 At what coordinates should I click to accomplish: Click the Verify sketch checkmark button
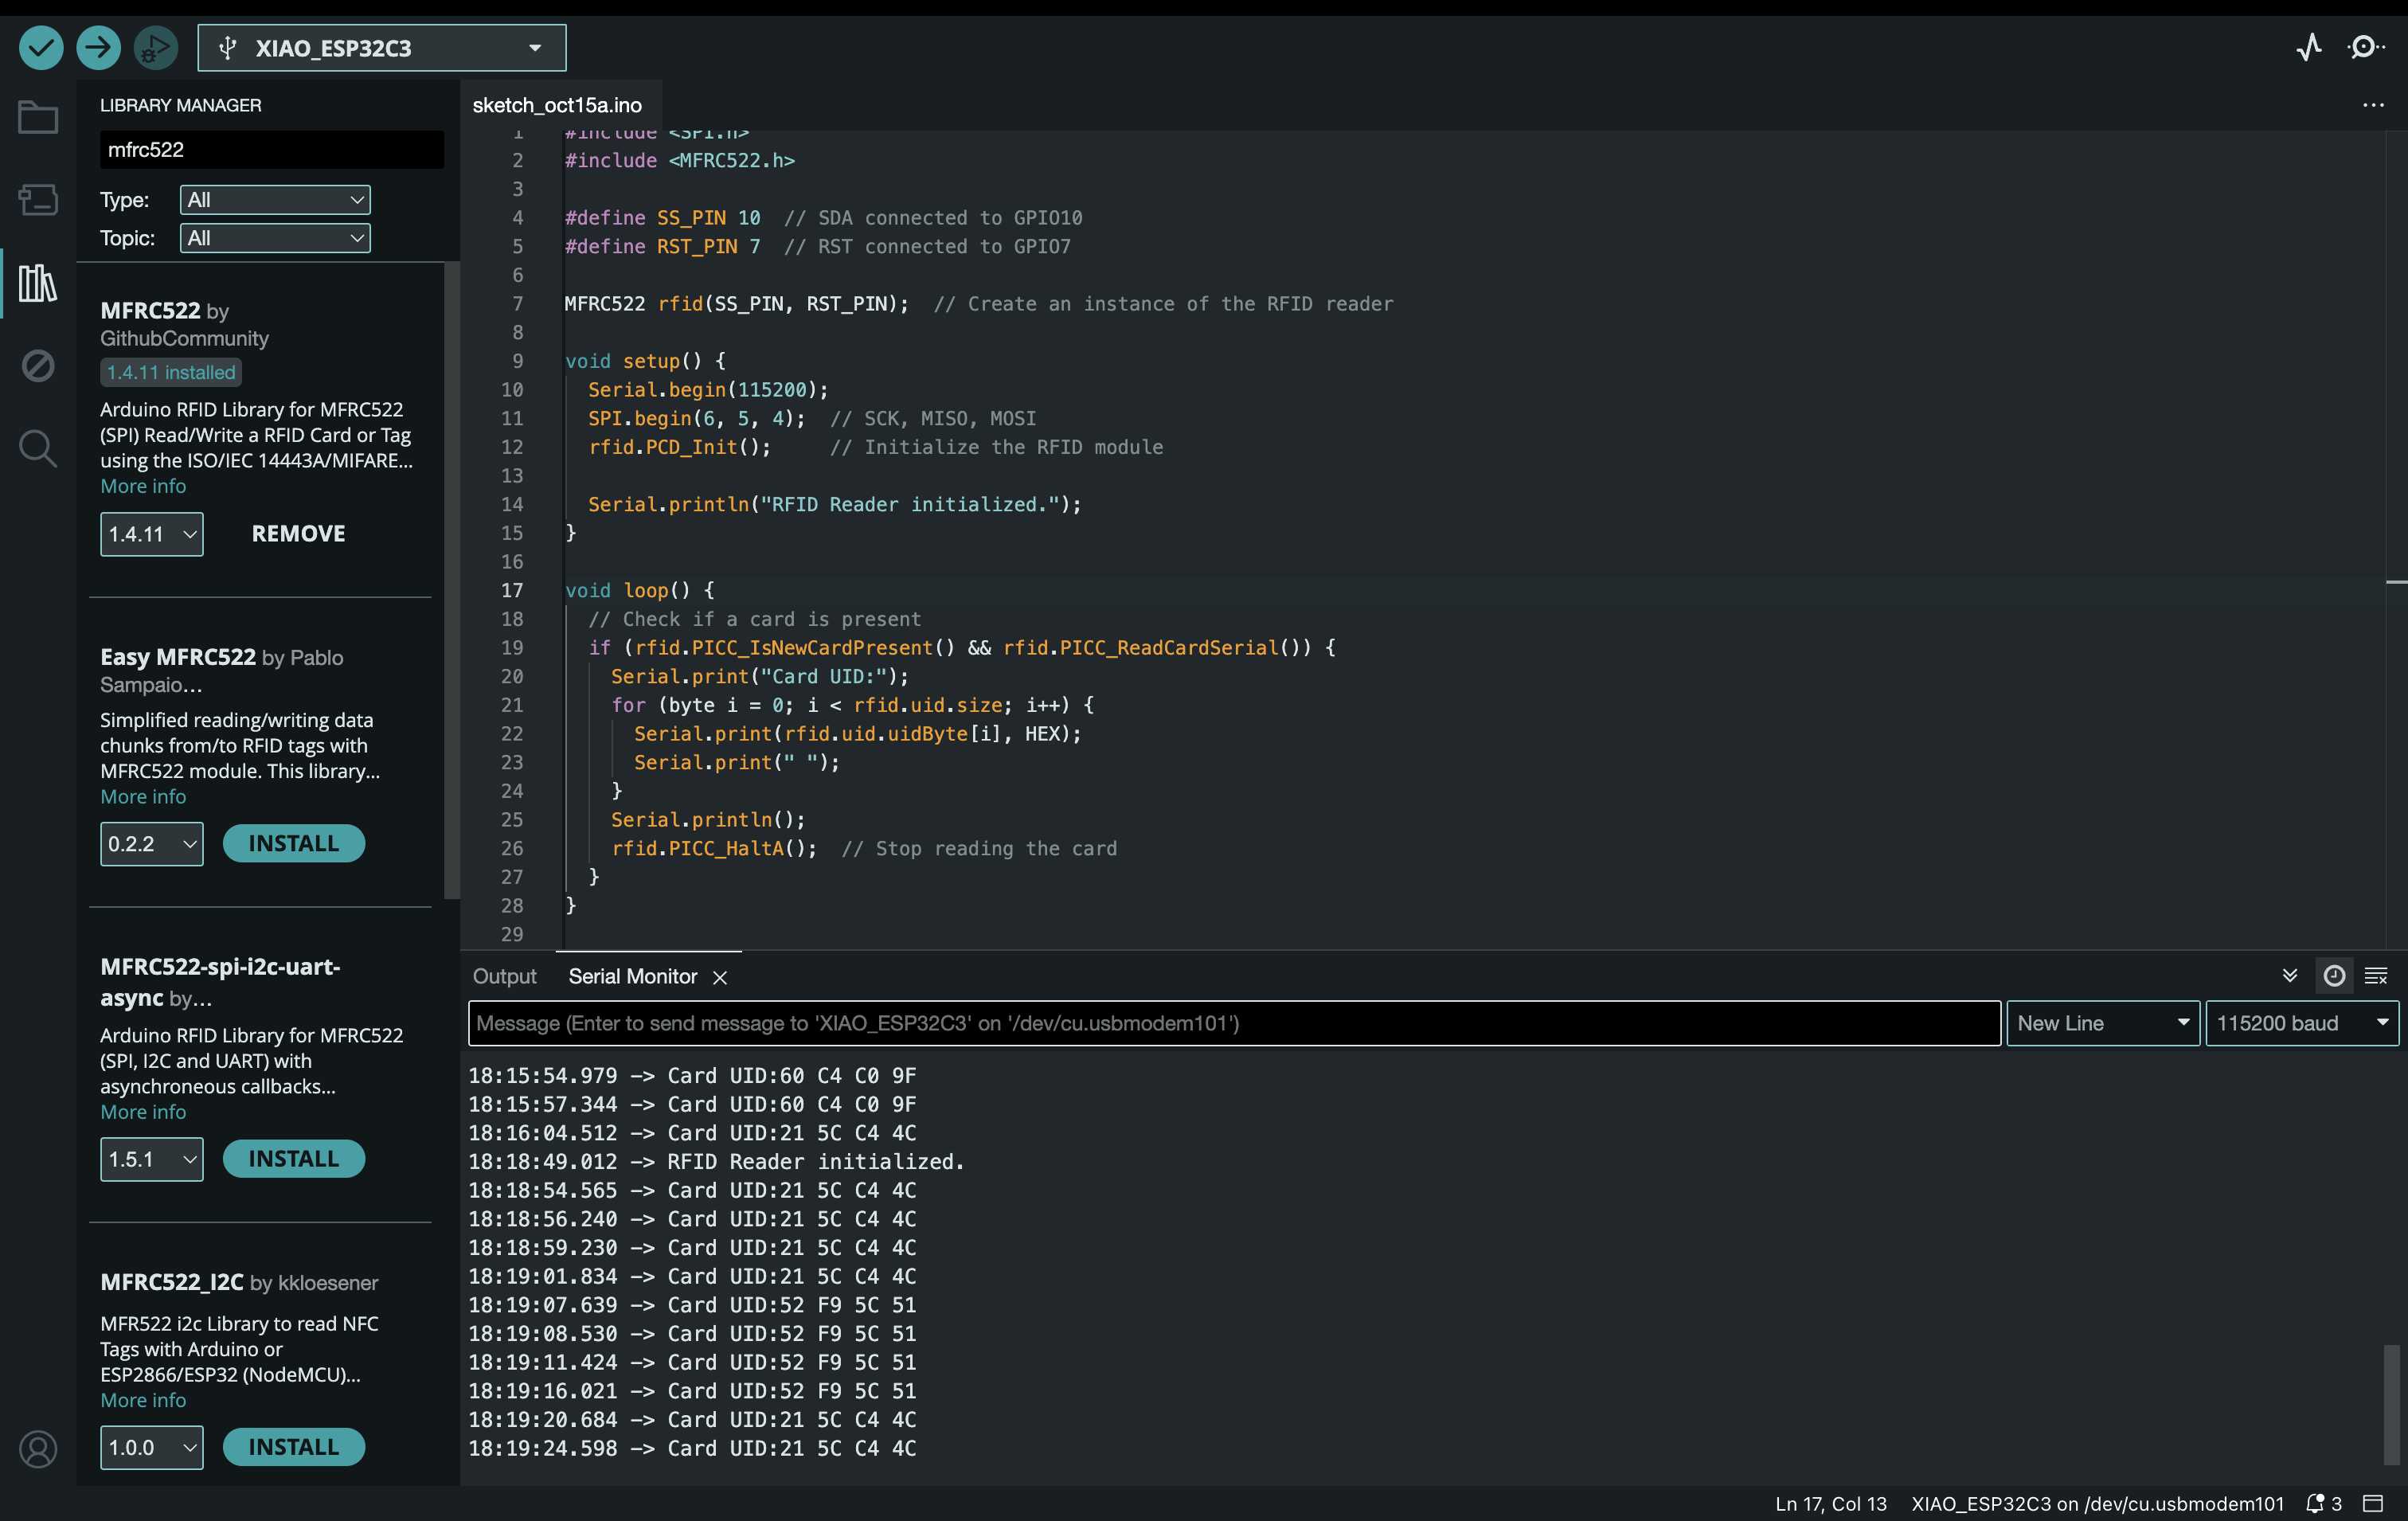point(41,47)
